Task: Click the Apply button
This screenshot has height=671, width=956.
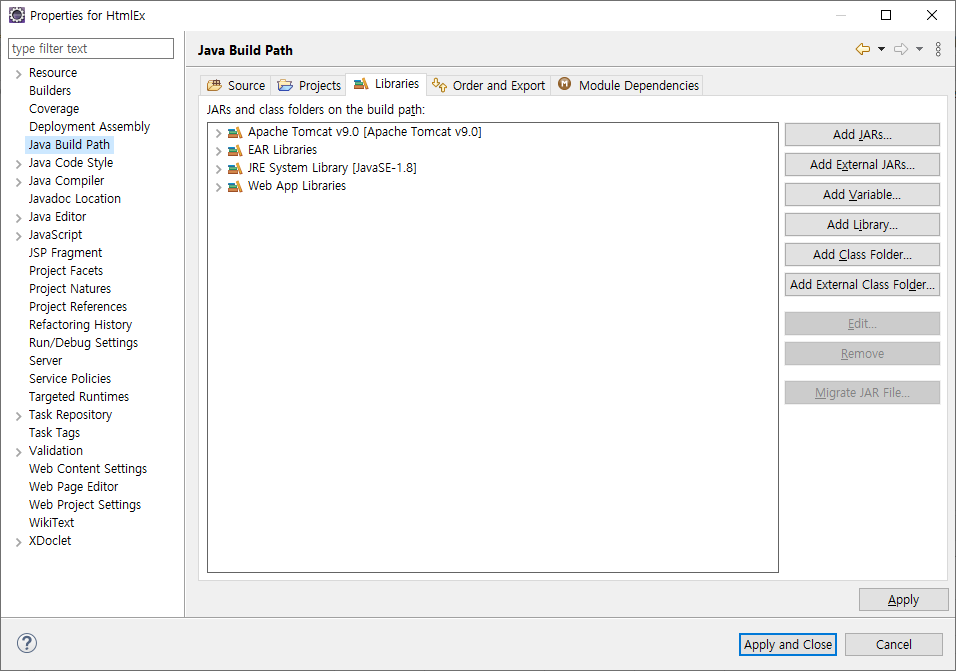Action: 904,600
